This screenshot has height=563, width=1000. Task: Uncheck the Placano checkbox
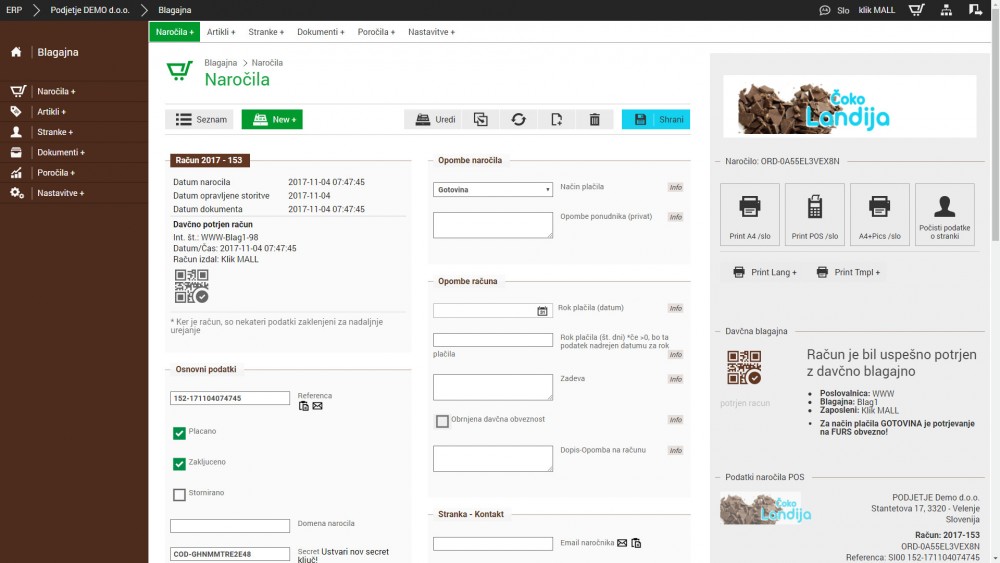click(179, 433)
